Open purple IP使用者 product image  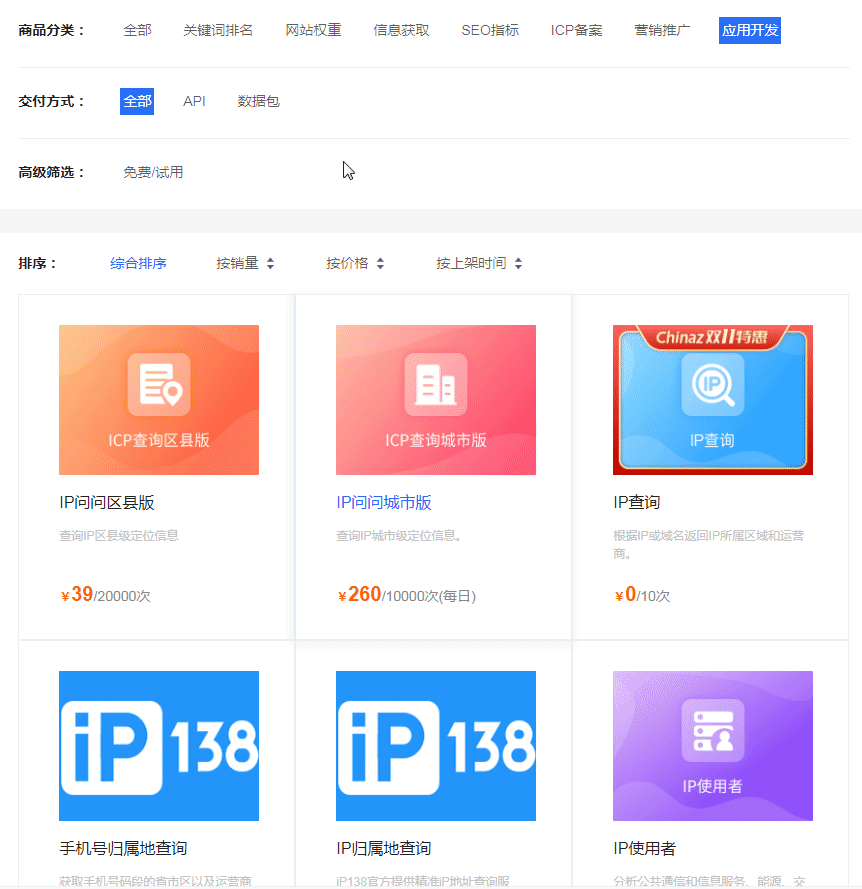coord(713,746)
